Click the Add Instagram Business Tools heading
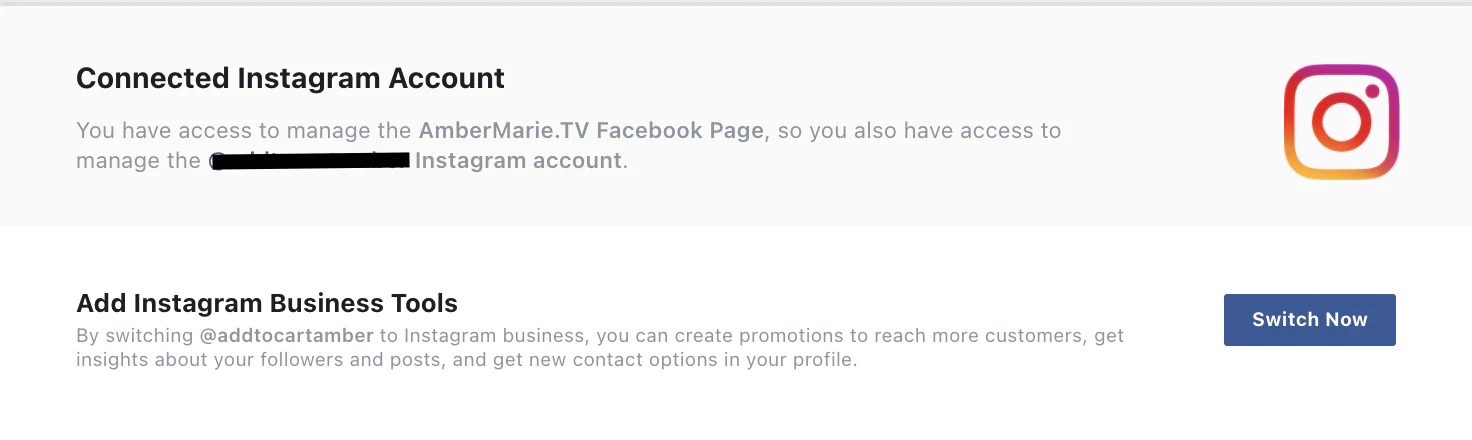The height and width of the screenshot is (440, 1472). [x=267, y=303]
